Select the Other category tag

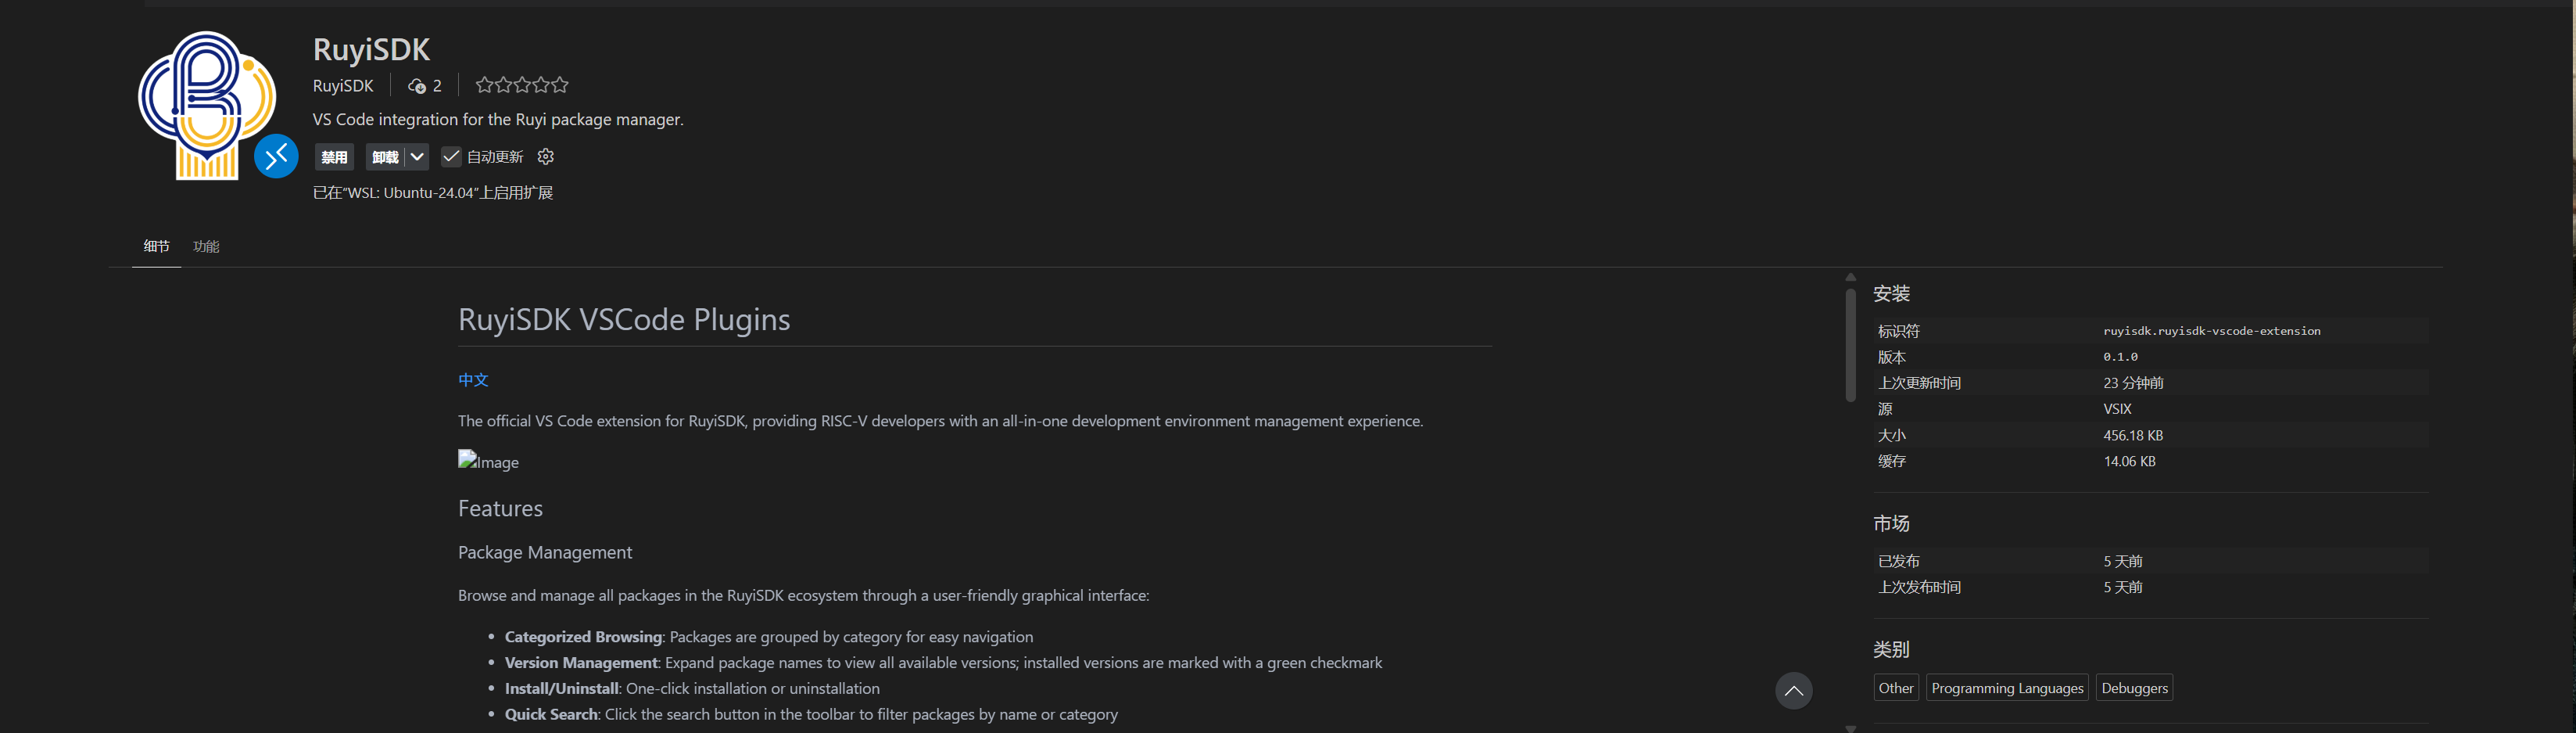(x=1895, y=688)
